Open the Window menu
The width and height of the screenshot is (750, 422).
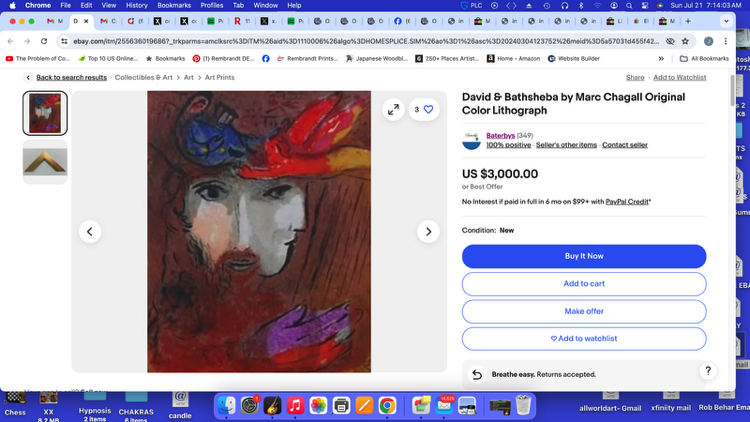265,5
